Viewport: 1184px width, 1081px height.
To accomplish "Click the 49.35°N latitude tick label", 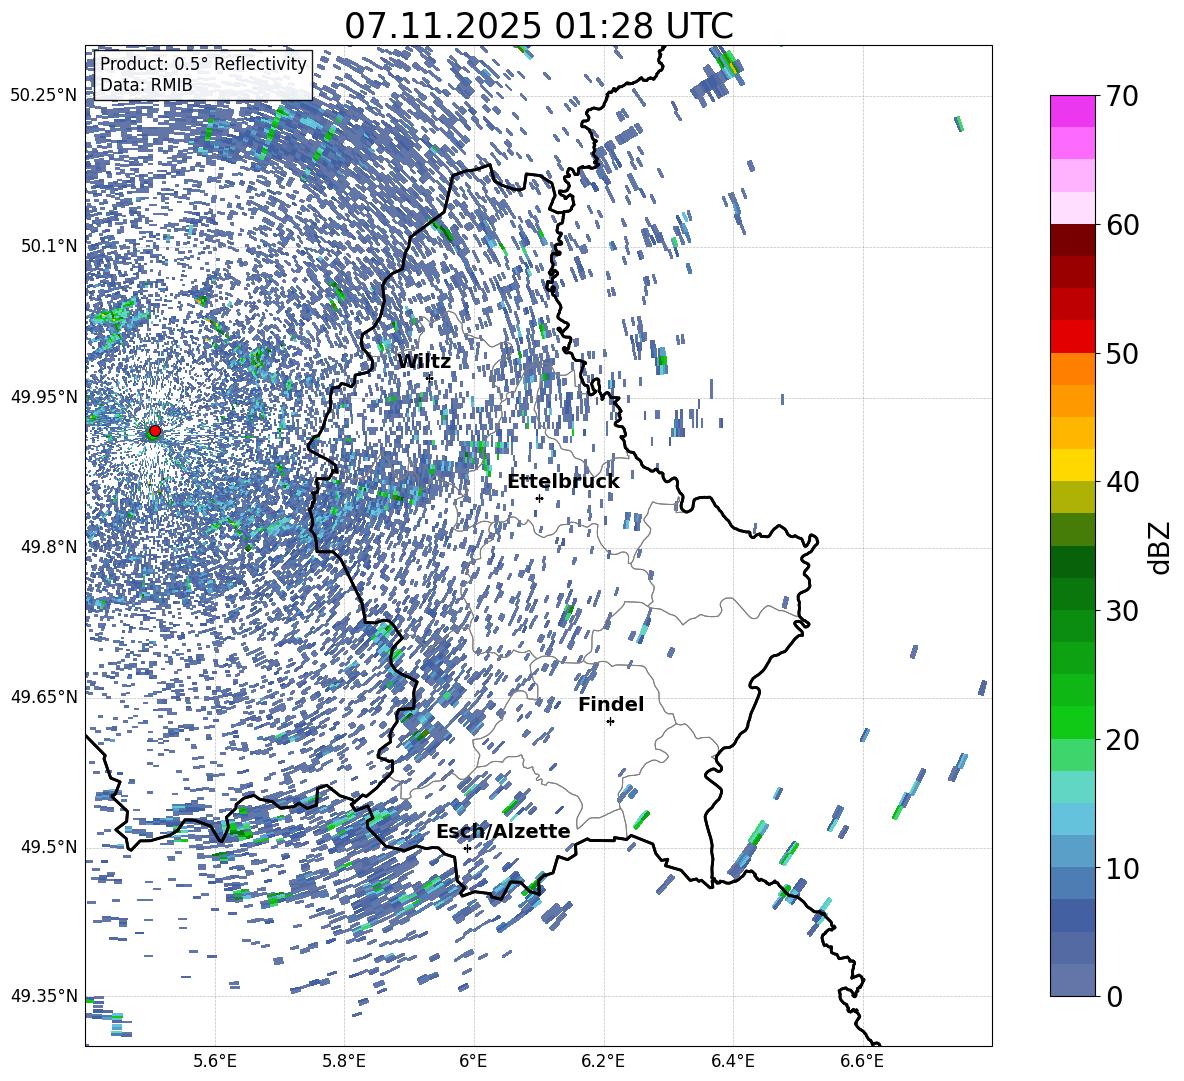I will [45, 996].
